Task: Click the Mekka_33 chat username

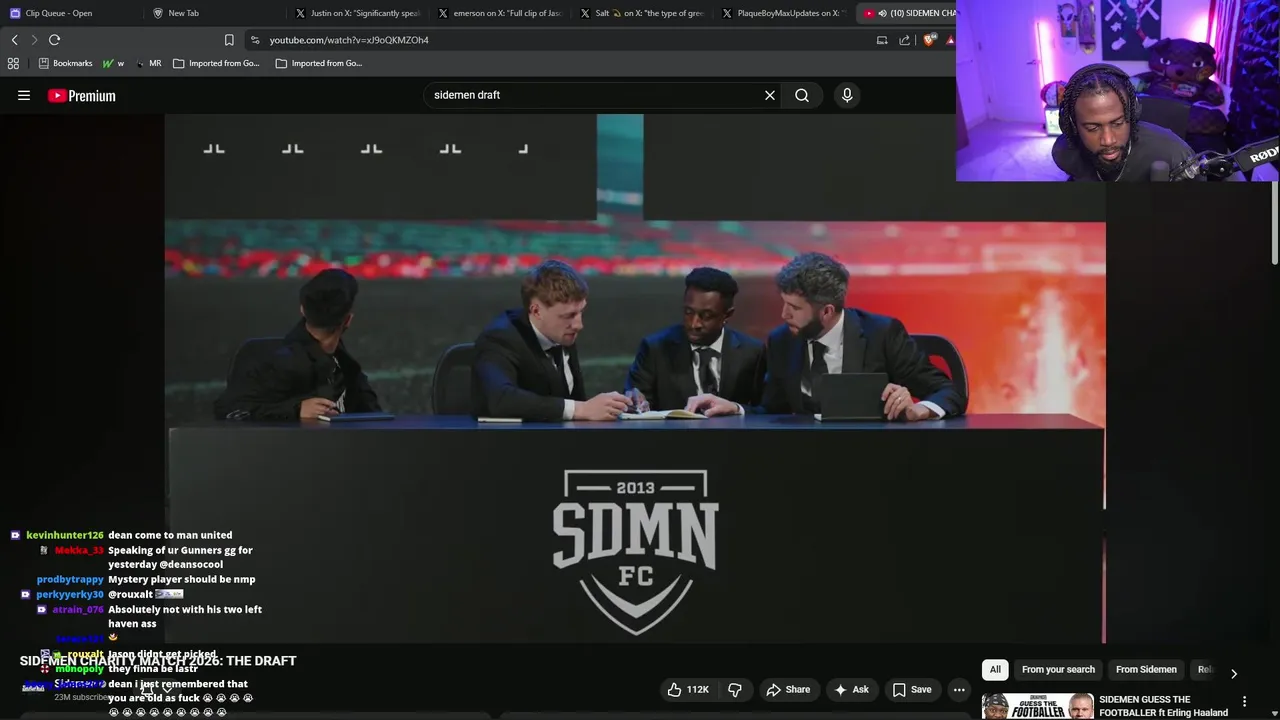Action: click(79, 550)
